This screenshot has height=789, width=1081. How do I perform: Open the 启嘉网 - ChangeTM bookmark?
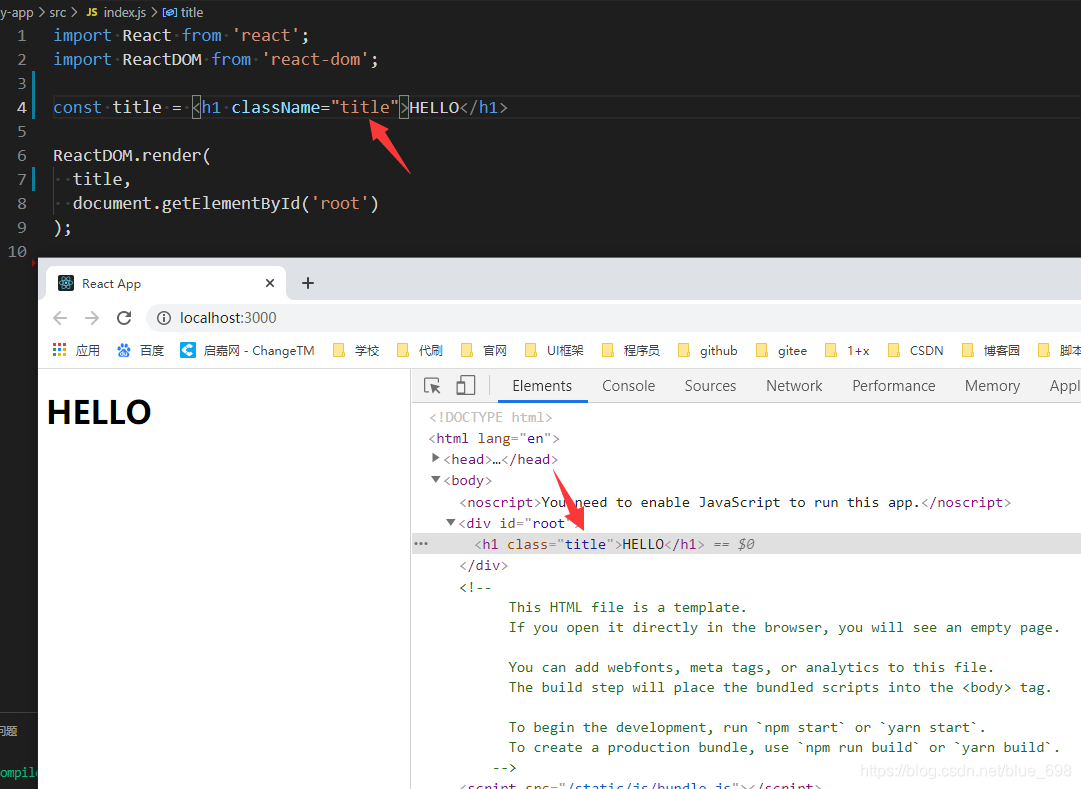click(x=247, y=350)
